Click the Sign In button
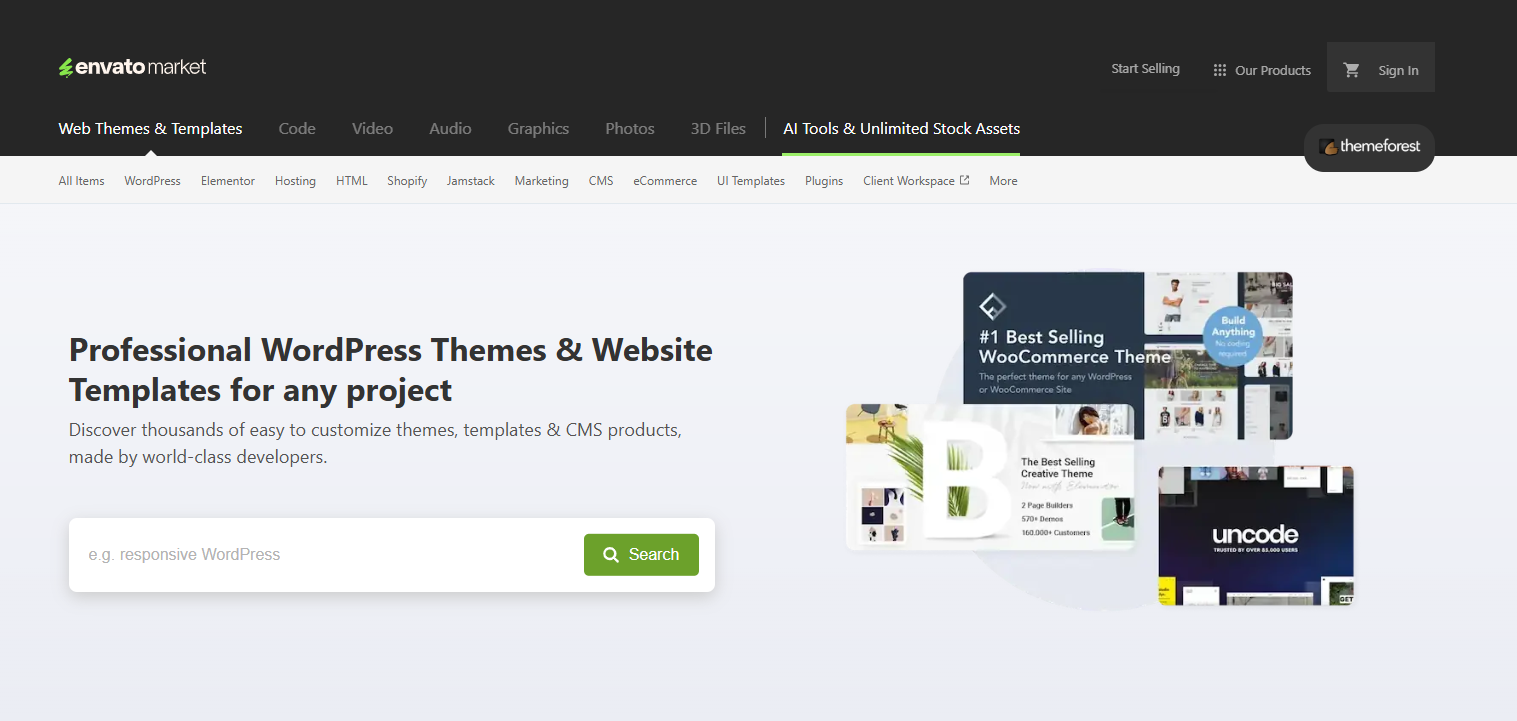The image size is (1517, 721). click(1398, 70)
